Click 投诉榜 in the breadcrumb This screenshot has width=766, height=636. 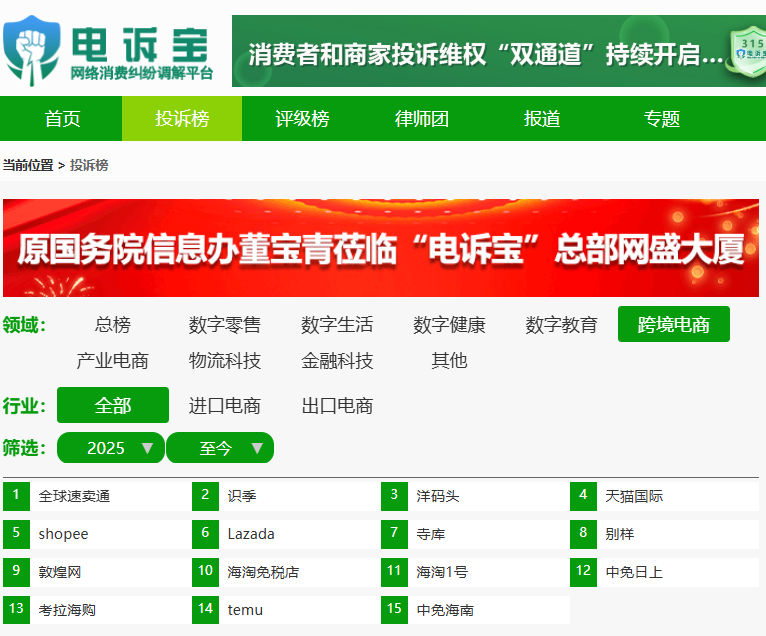(89, 165)
